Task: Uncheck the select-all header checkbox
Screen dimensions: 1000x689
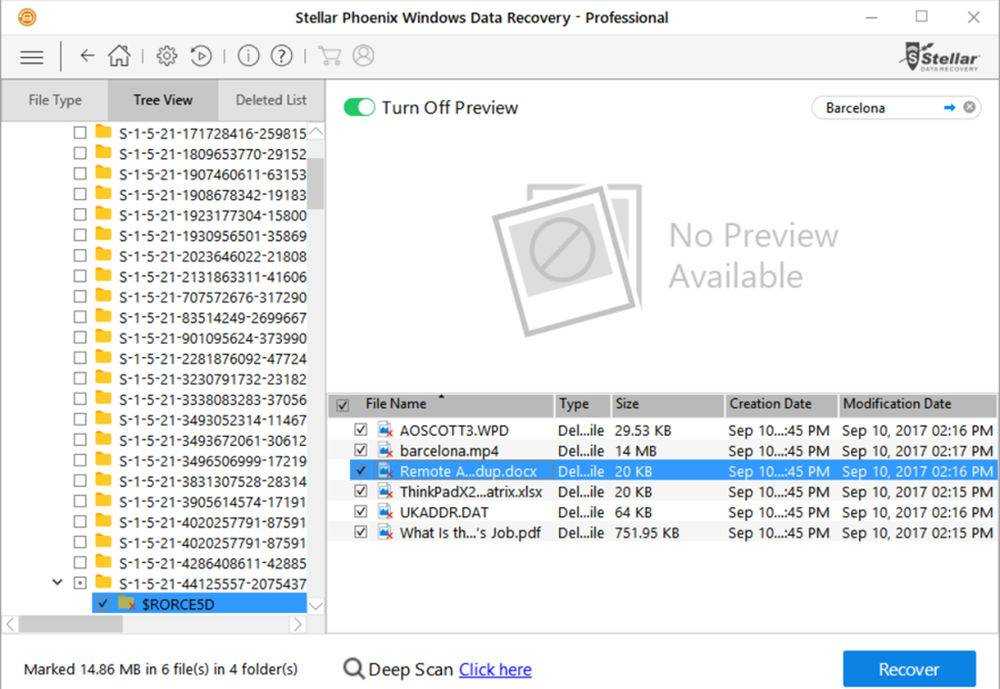Action: 343,405
